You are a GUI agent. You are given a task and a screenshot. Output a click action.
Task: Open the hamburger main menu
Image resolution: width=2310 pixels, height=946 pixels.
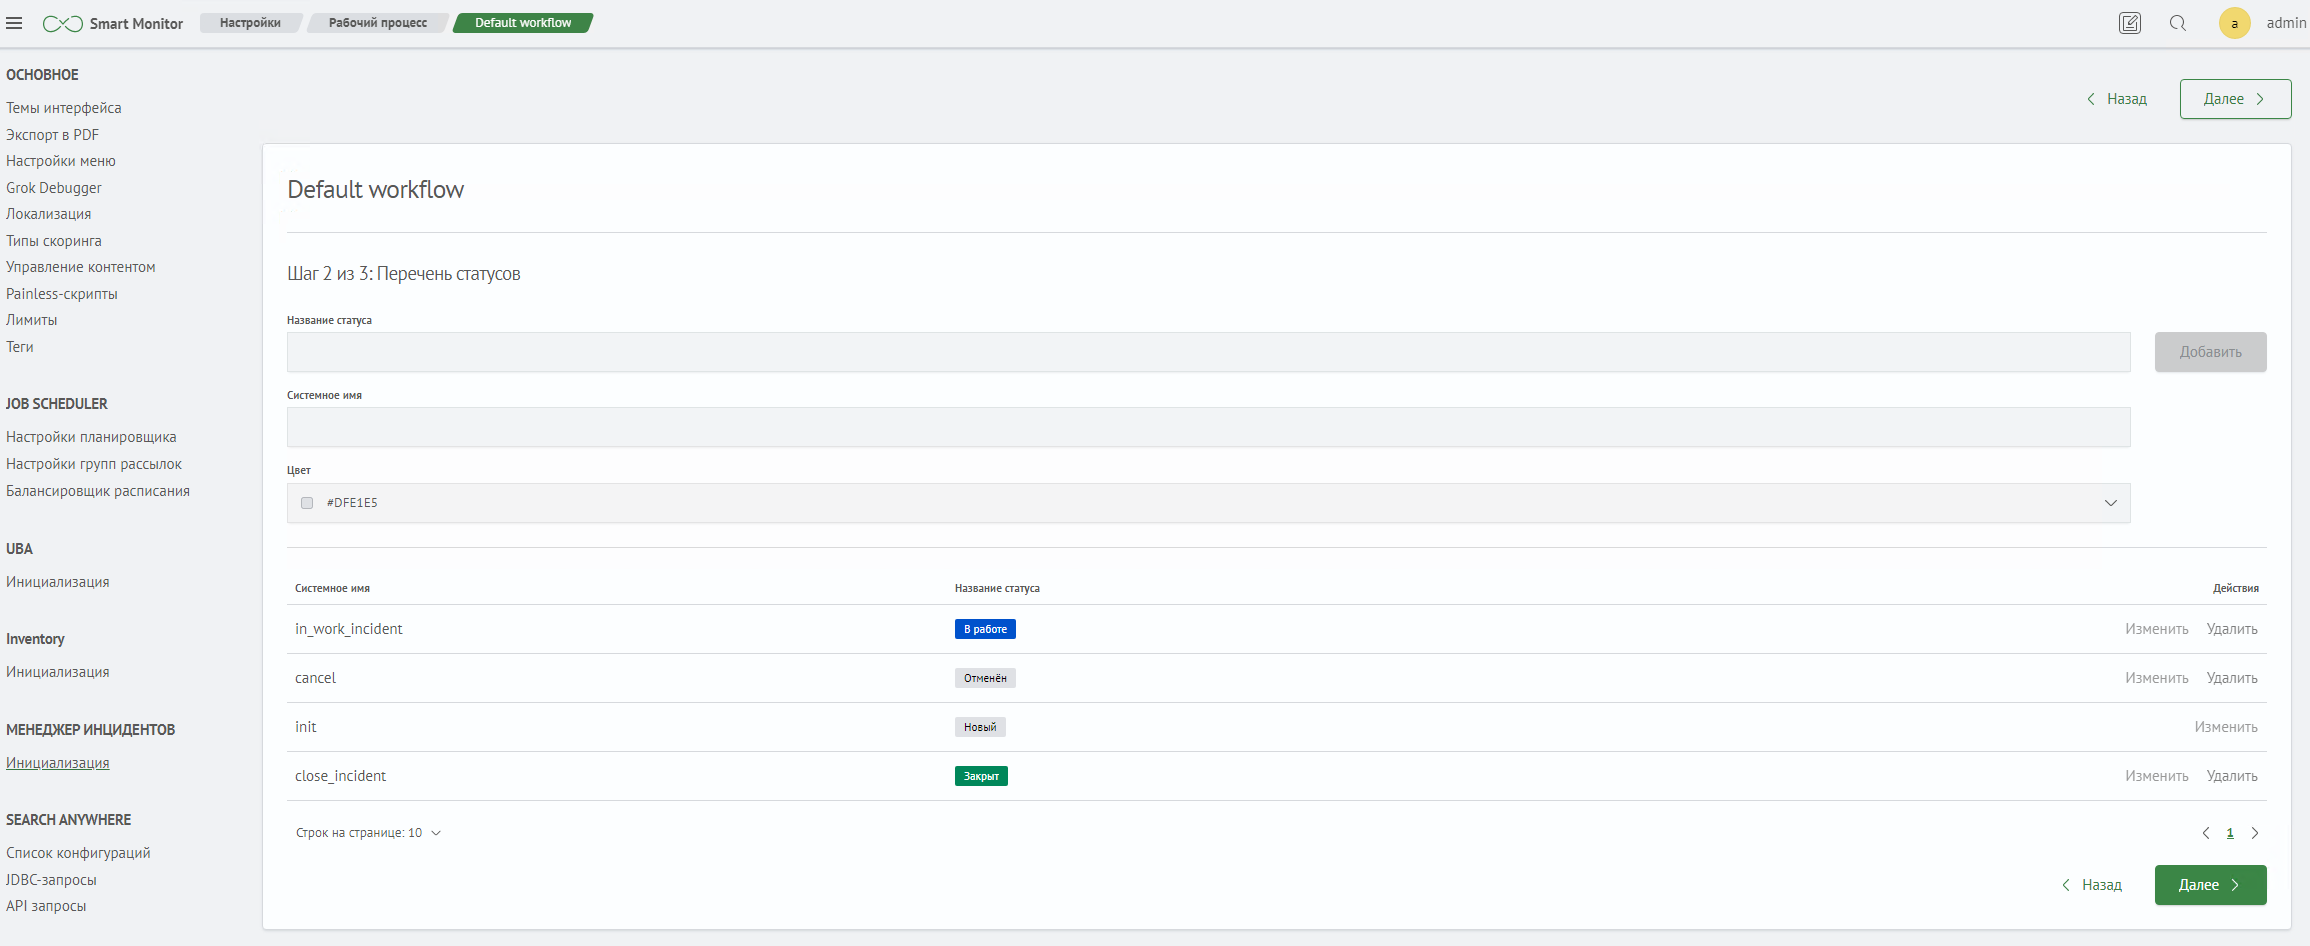[14, 23]
